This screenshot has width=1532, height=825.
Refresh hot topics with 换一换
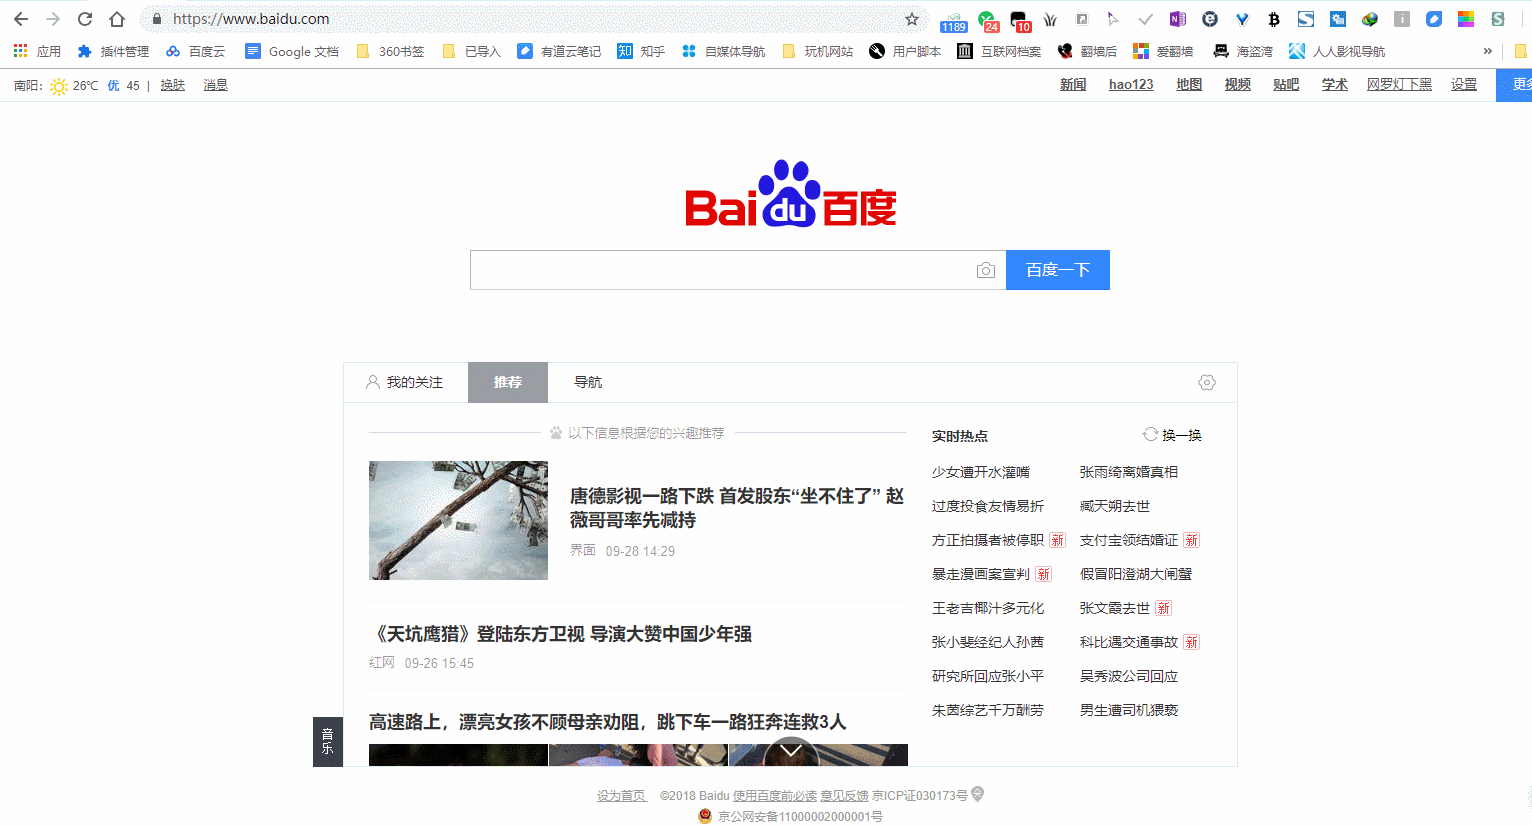pyautogui.click(x=1172, y=435)
